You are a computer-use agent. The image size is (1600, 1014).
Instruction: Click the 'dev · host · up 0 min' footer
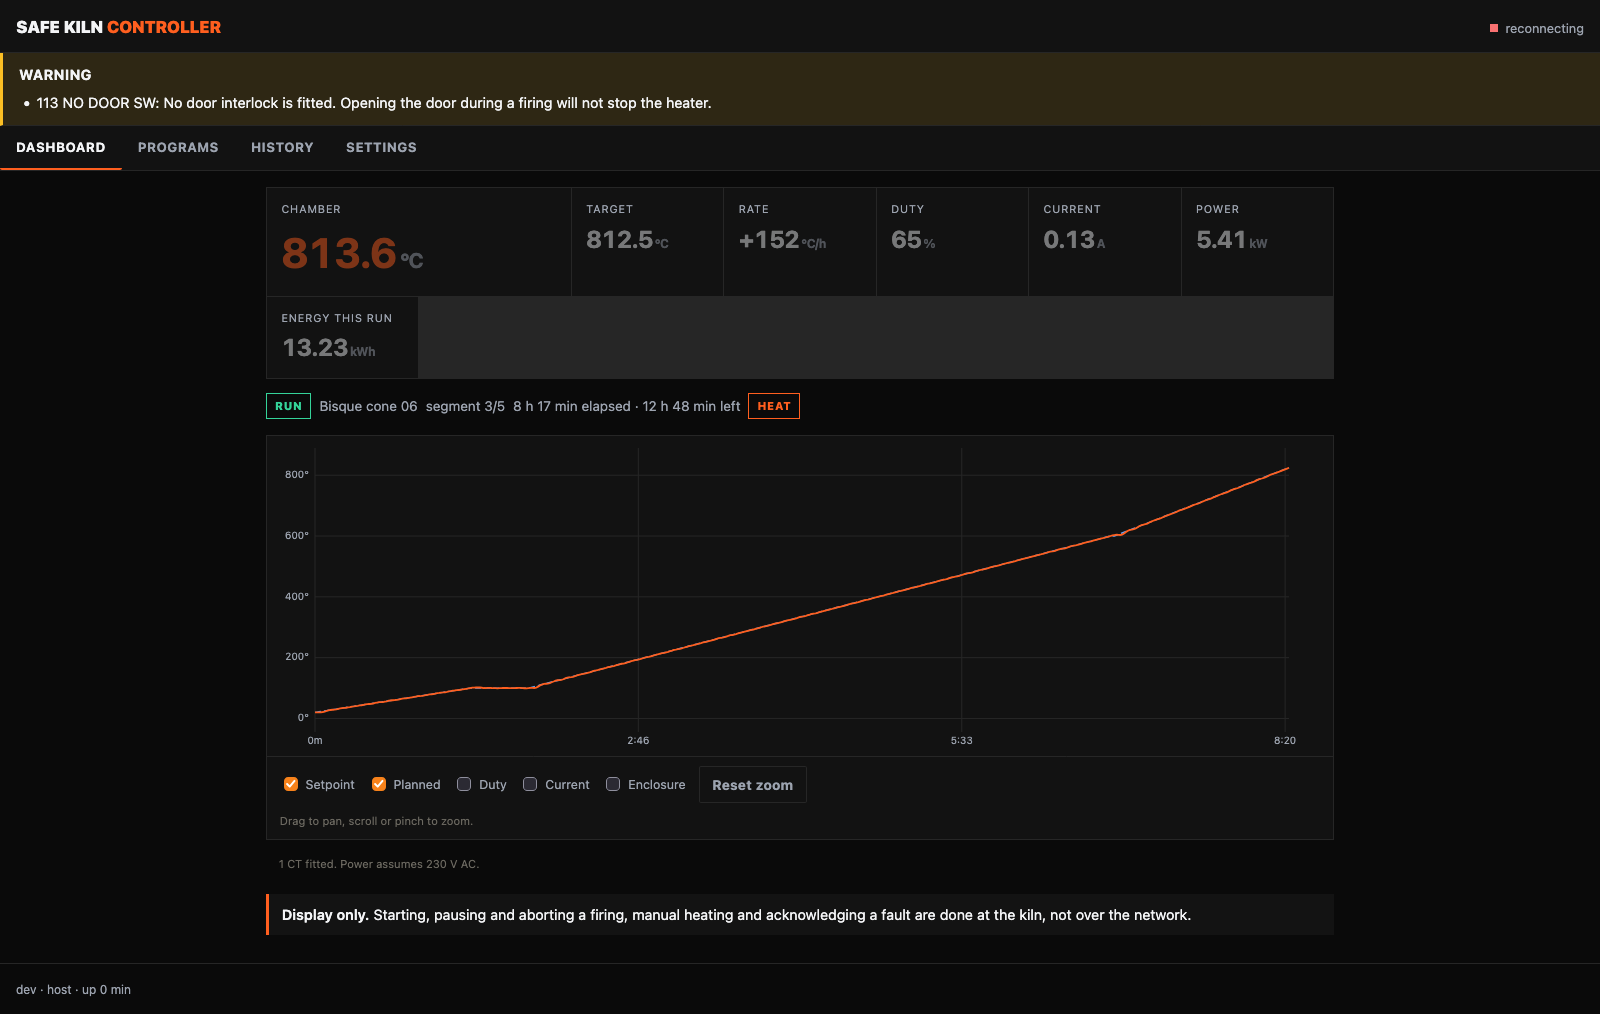coord(73,990)
